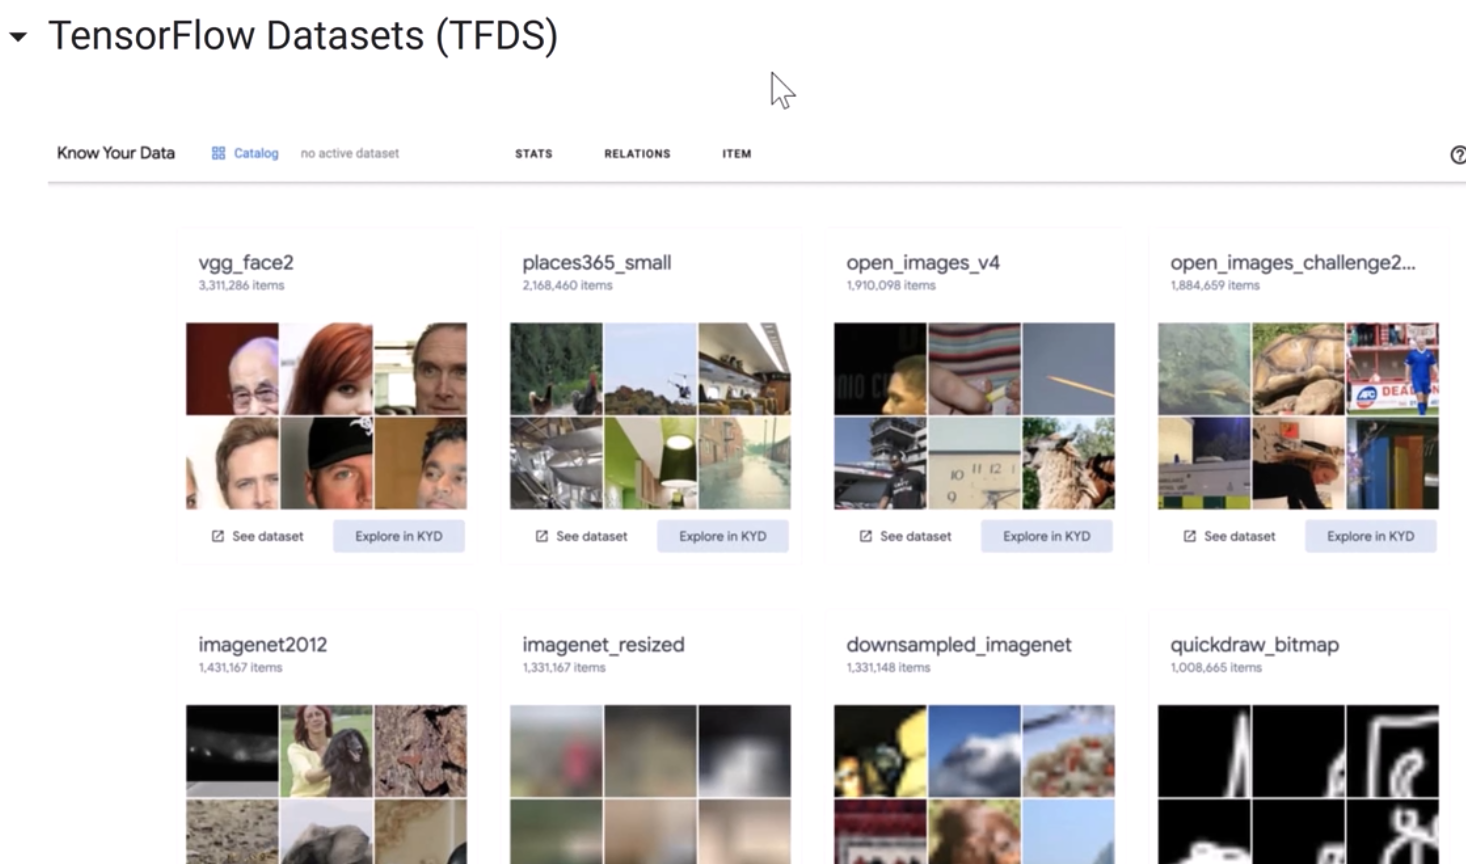Explore vgg_face2 in KYD
Viewport: 1466px width, 864px height.
click(x=398, y=536)
